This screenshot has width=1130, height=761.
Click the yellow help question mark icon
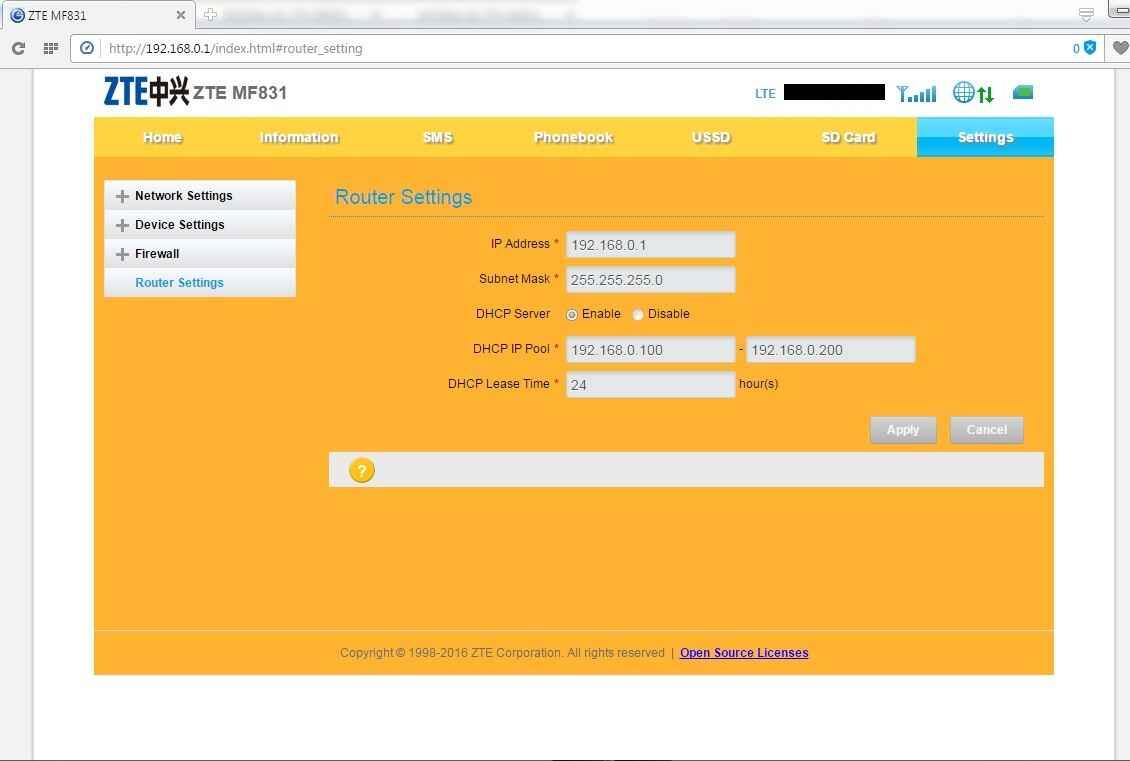pos(362,471)
